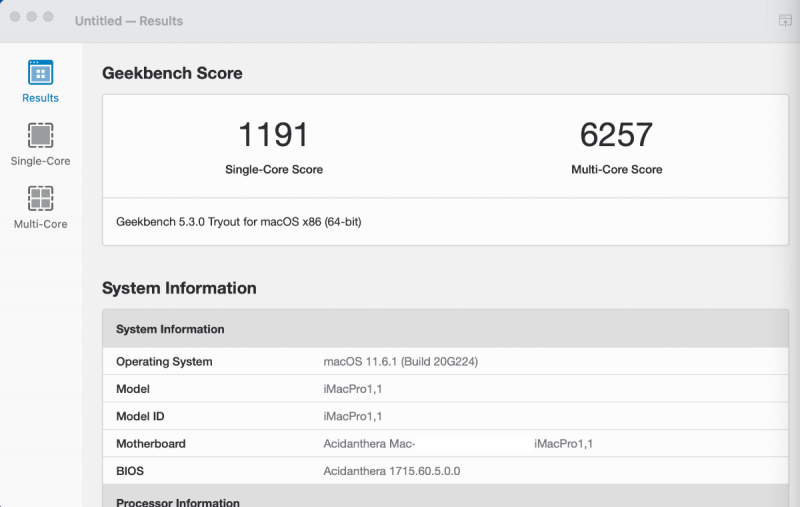The width and height of the screenshot is (800, 507).
Task: Click the zoom window button
Action: click(x=49, y=18)
